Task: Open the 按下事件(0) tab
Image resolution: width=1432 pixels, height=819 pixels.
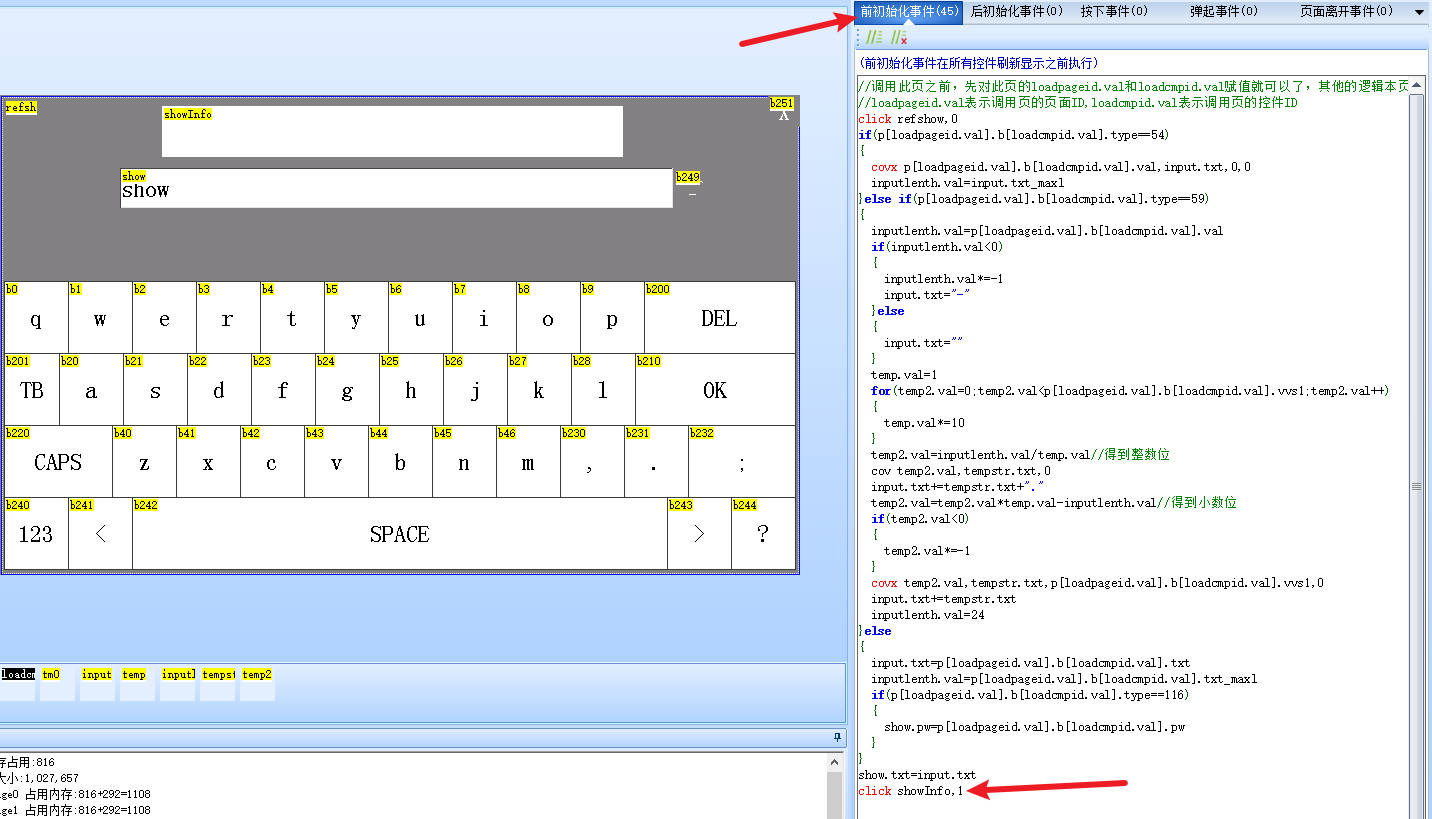Action: pos(1114,12)
